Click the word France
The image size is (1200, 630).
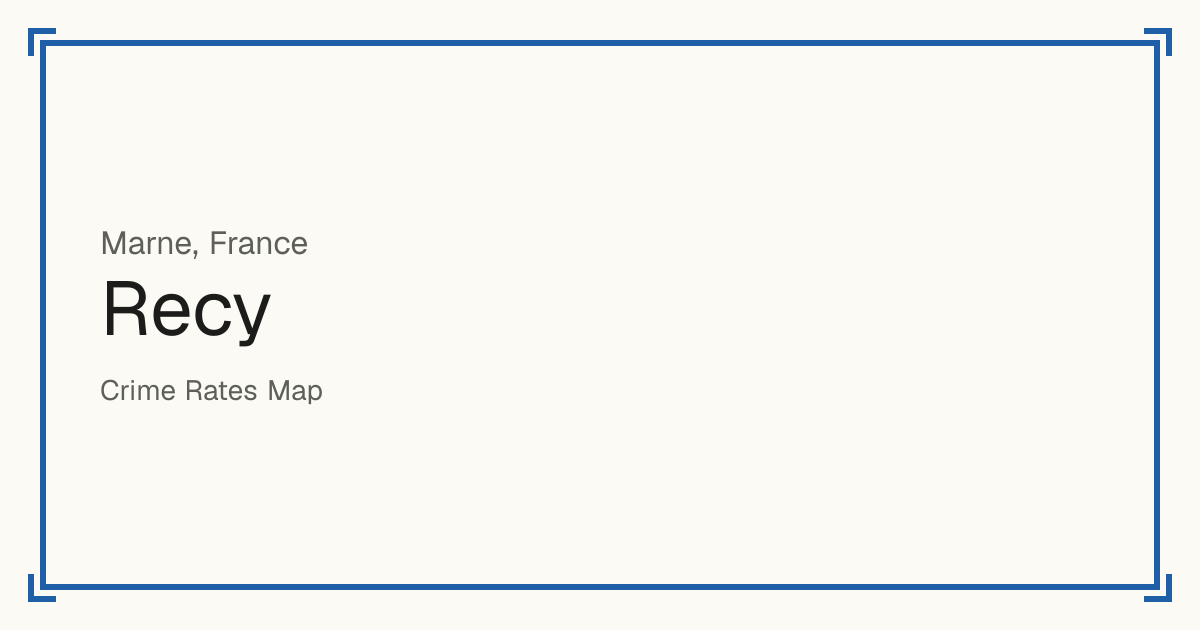pos(259,243)
